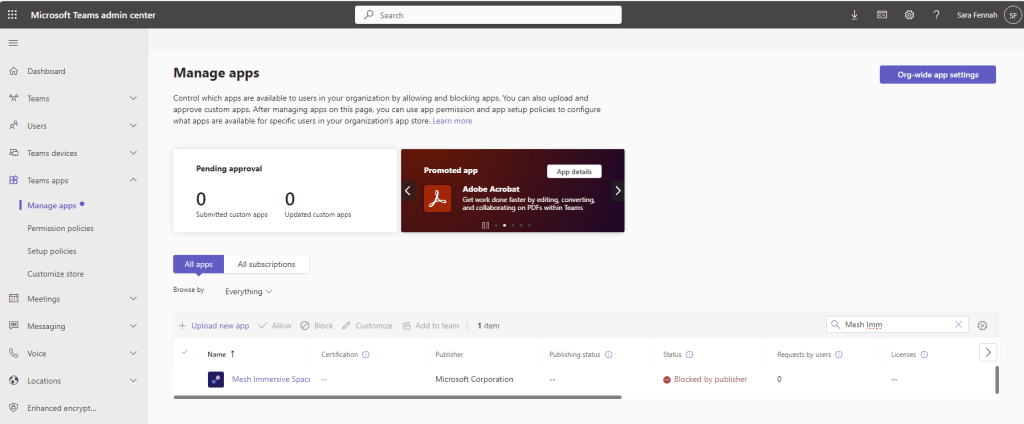This screenshot has width=1024, height=424.
Task: Open the Learn more link
Action: click(x=453, y=121)
